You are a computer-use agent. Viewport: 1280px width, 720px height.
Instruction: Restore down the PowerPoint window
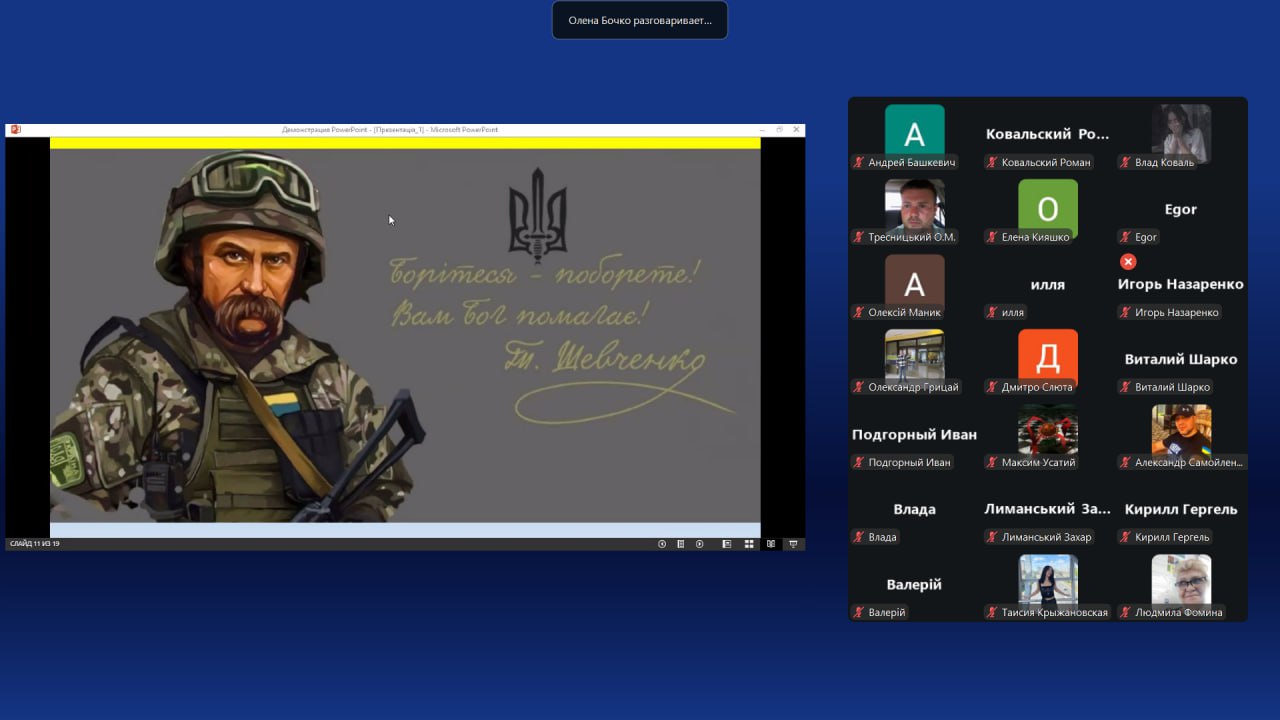pyautogui.click(x=779, y=129)
